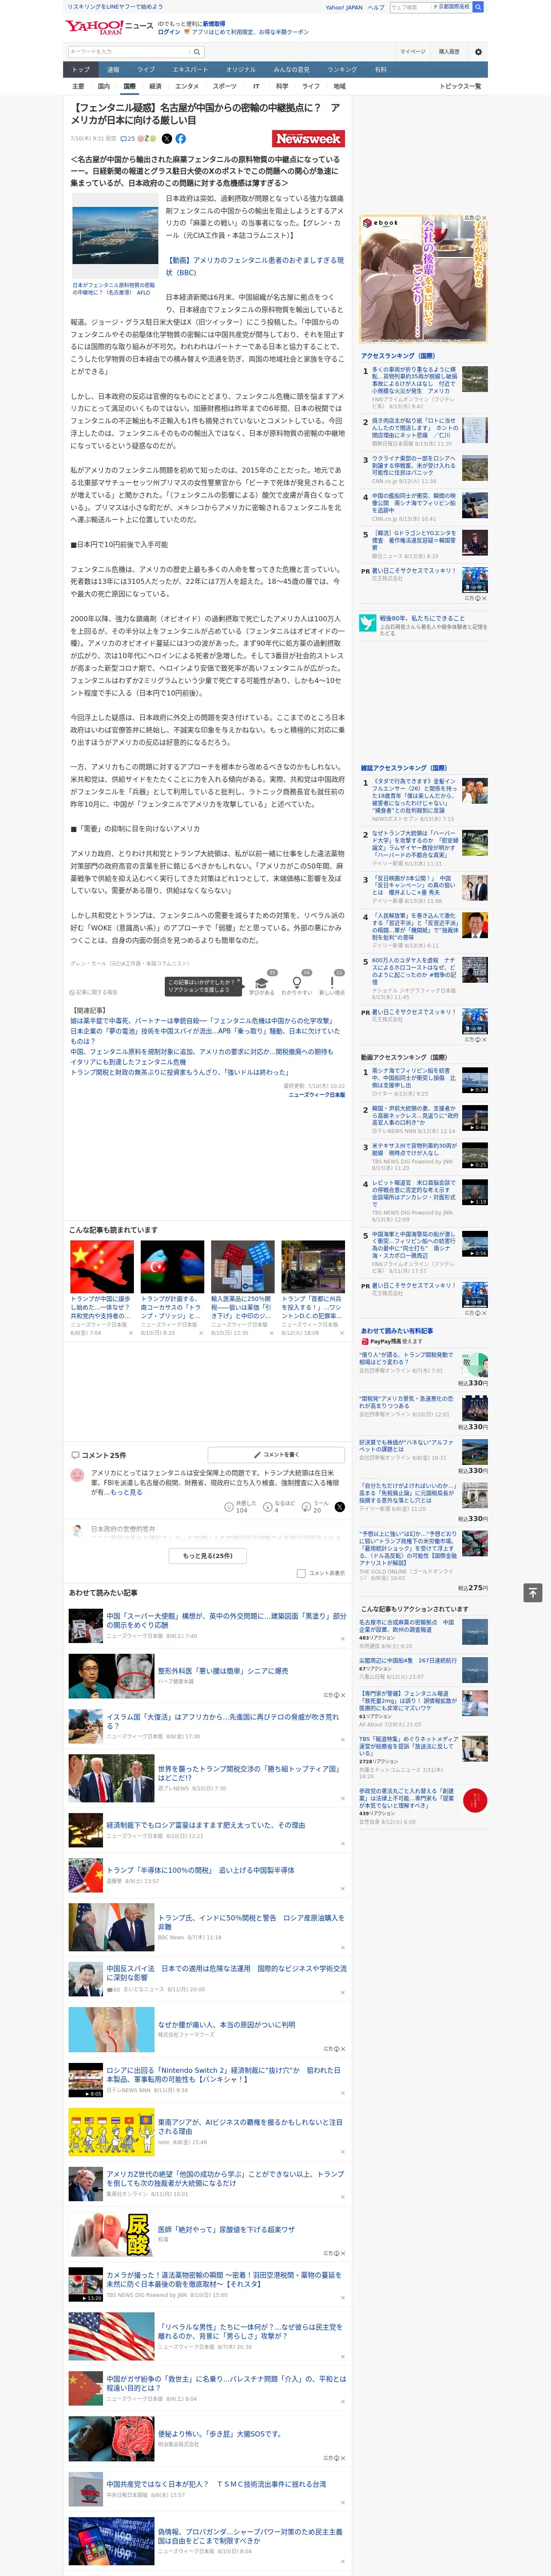Screen dimensions: 551x2576
Task: Open 購入履歴 link
Action: [449, 51]
